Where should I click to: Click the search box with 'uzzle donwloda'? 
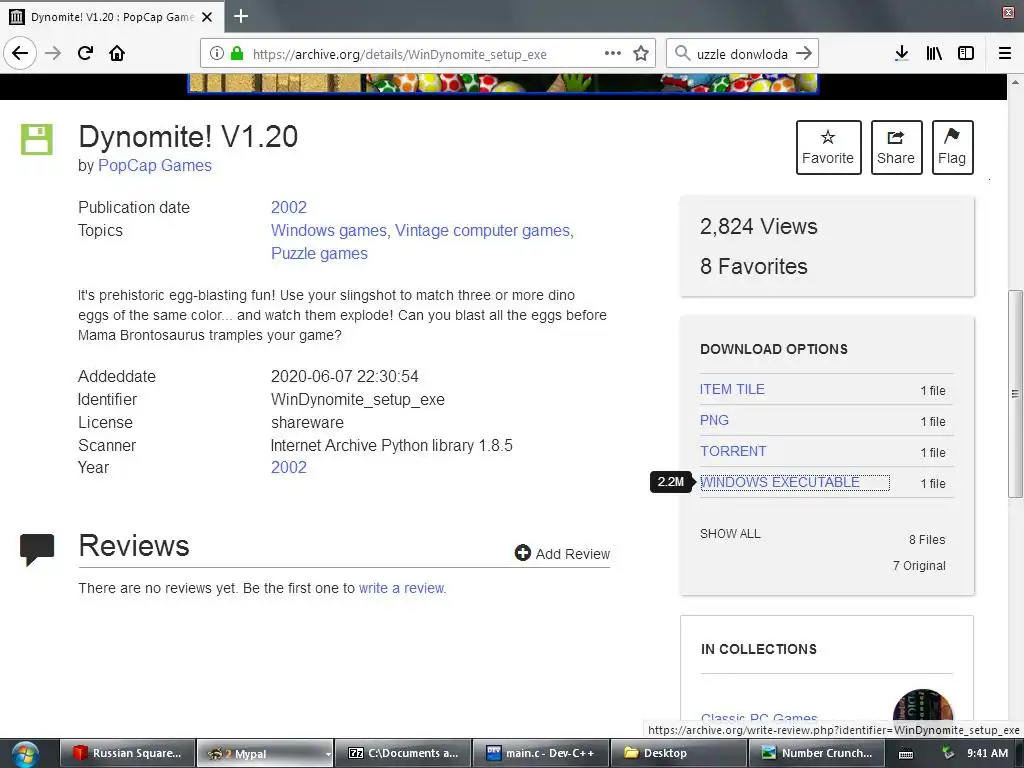tap(741, 54)
